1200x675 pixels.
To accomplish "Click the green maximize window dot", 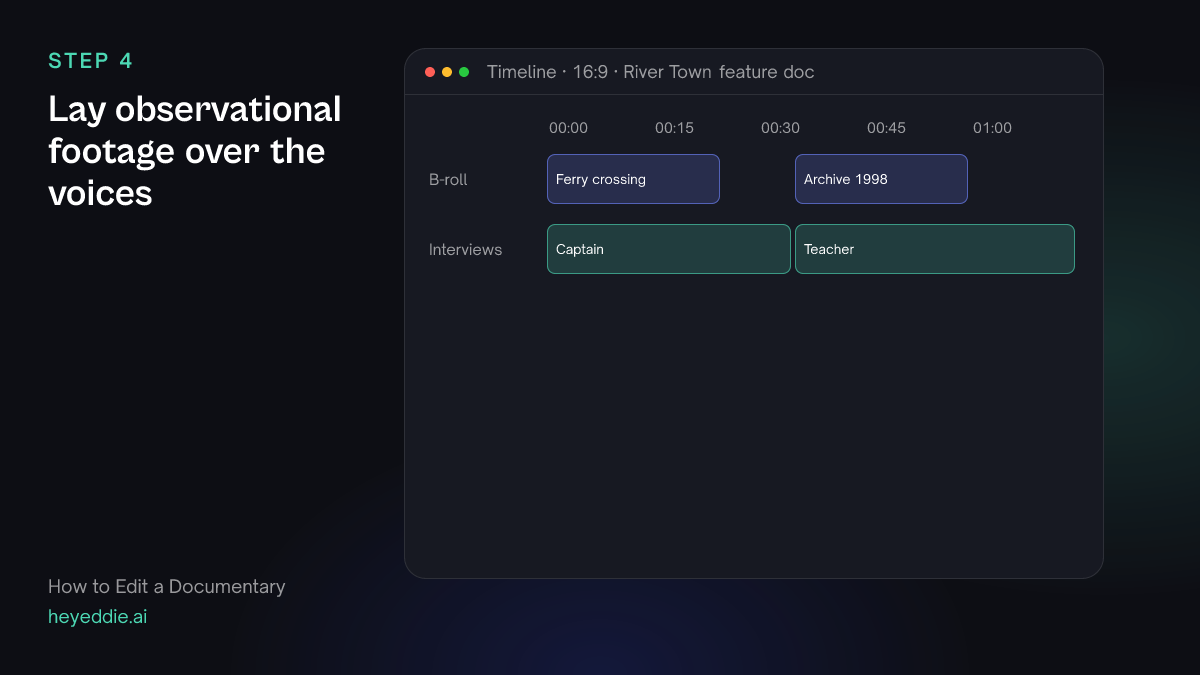I will 464,72.
